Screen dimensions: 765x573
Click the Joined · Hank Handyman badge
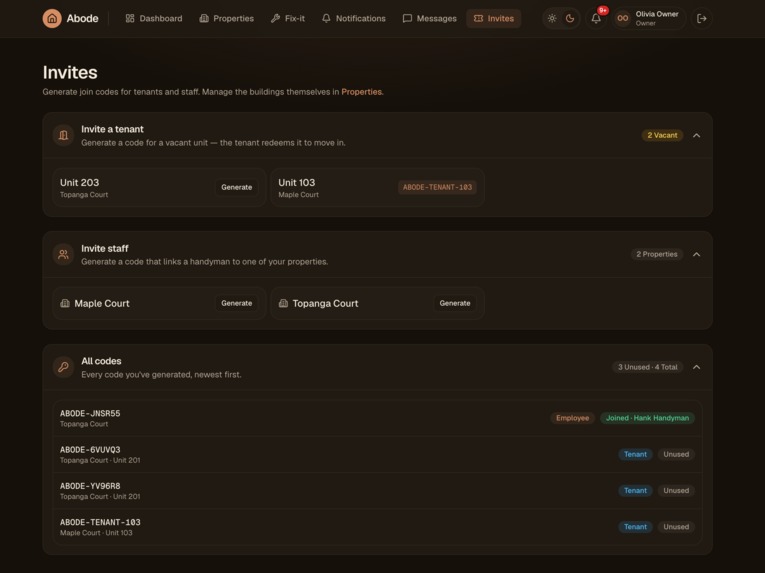tap(647, 418)
